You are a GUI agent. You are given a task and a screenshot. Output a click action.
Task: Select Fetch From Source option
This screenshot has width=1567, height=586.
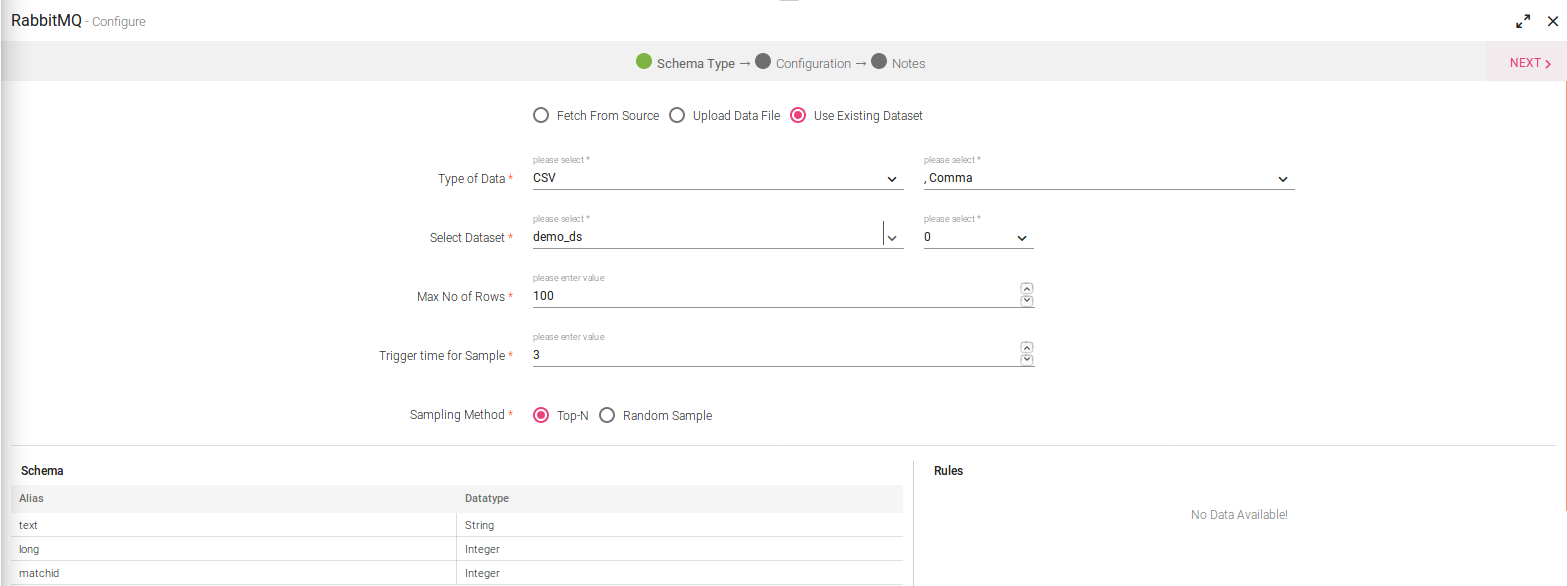541,115
